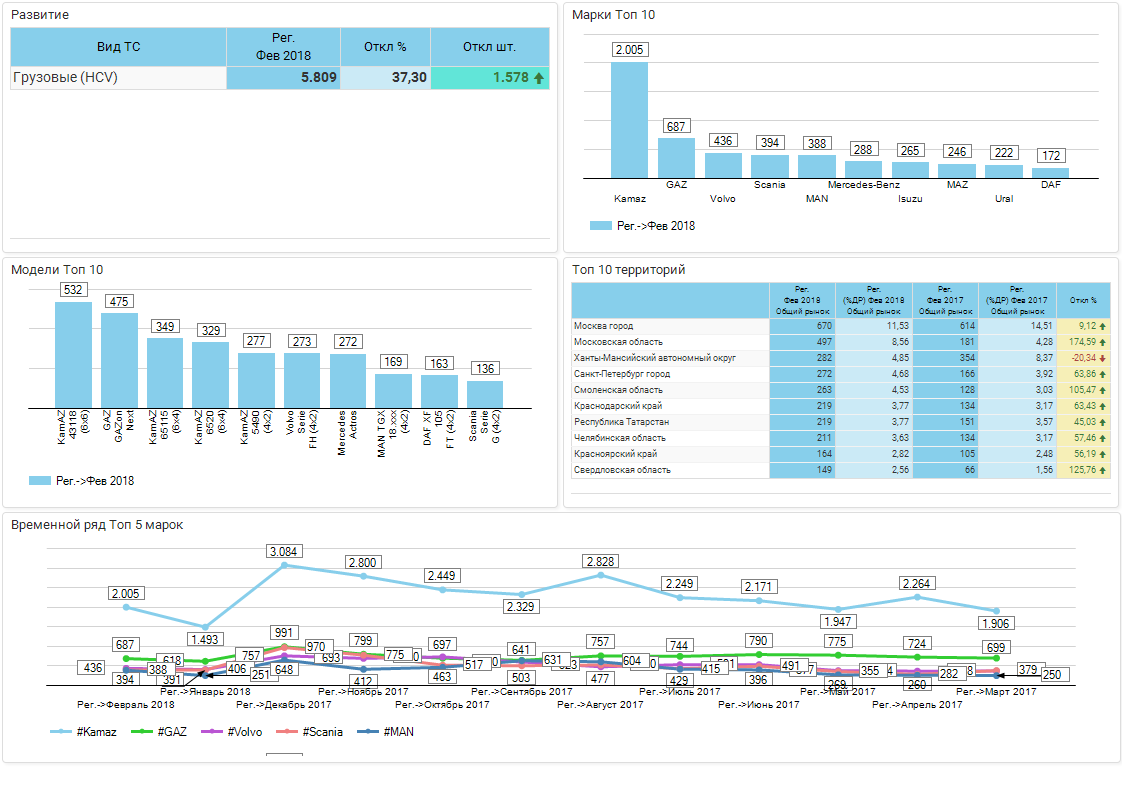Click the Рег.->Фев 2018 legend swatch under Модели

coord(39,481)
